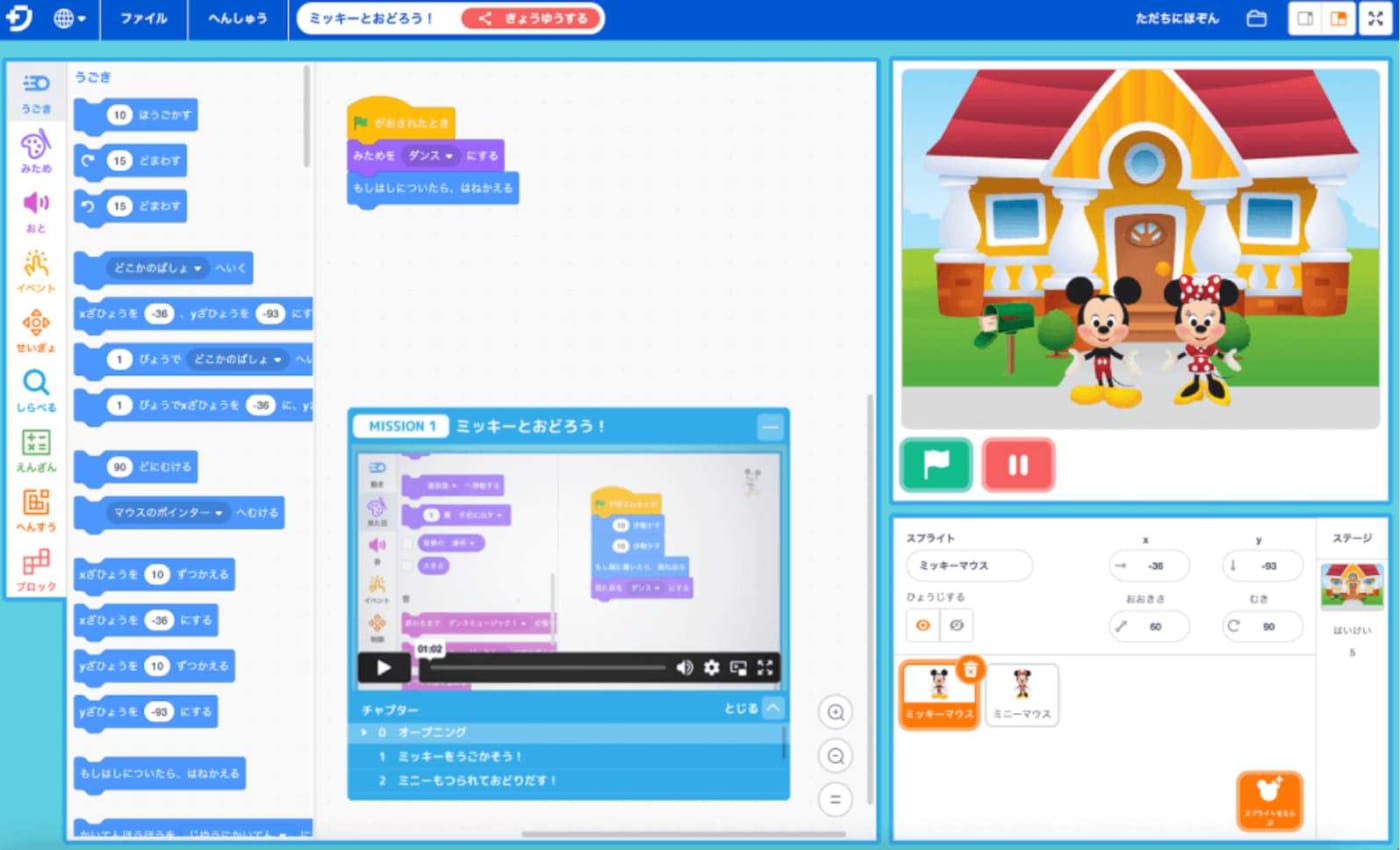Expand the ダンス costume dropdown in script

(x=430, y=156)
